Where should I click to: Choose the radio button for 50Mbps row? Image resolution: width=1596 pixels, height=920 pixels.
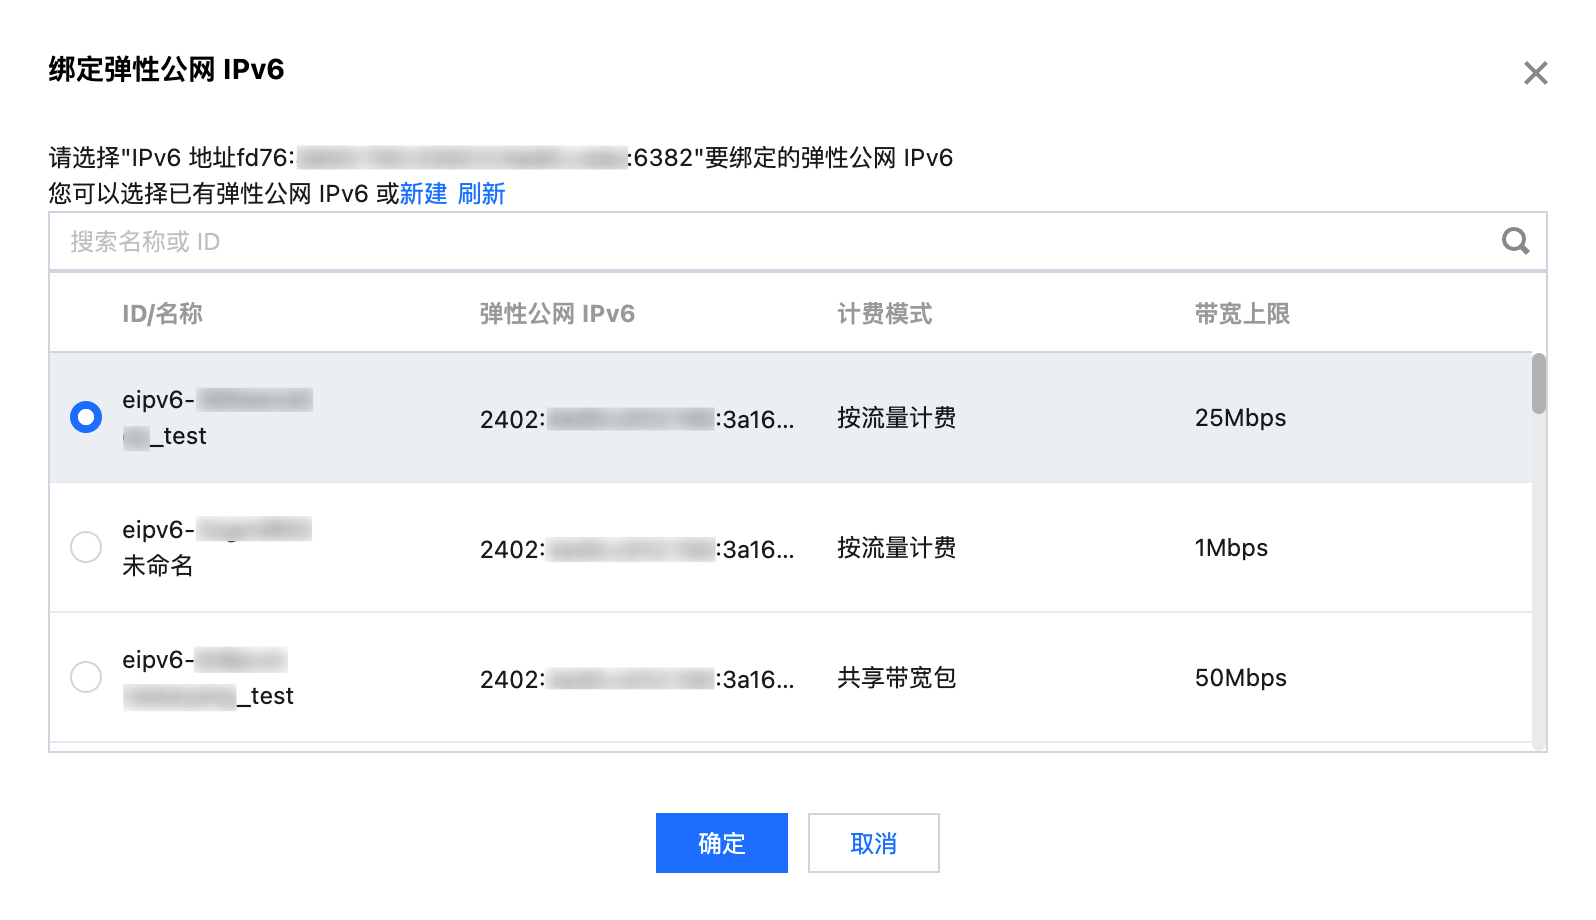pyautogui.click(x=86, y=677)
